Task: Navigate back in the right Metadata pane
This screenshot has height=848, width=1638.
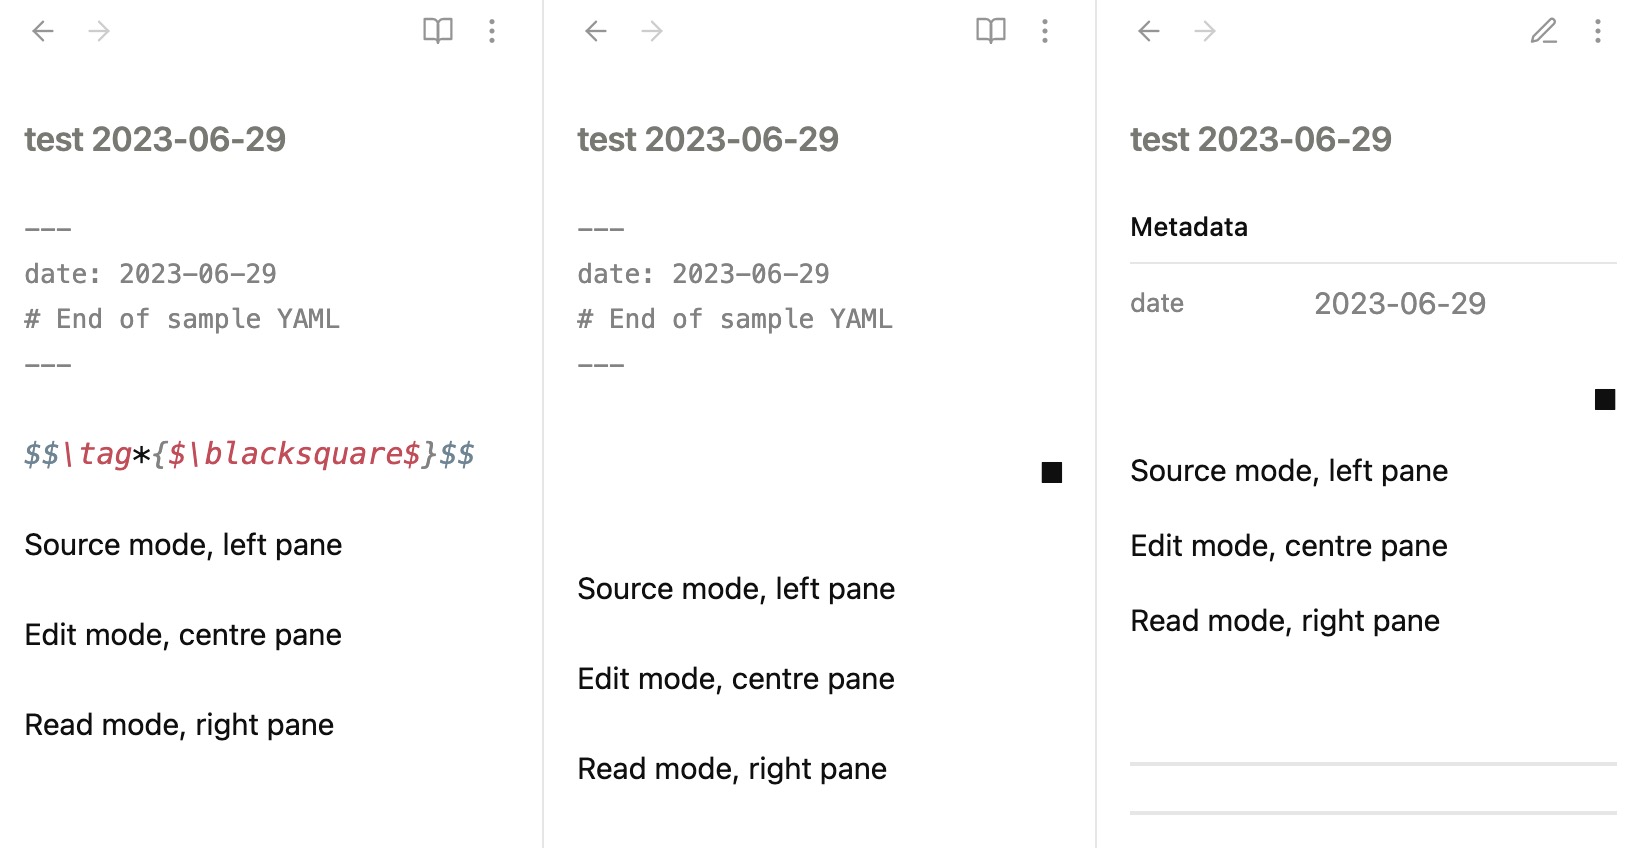Action: pos(1149,31)
